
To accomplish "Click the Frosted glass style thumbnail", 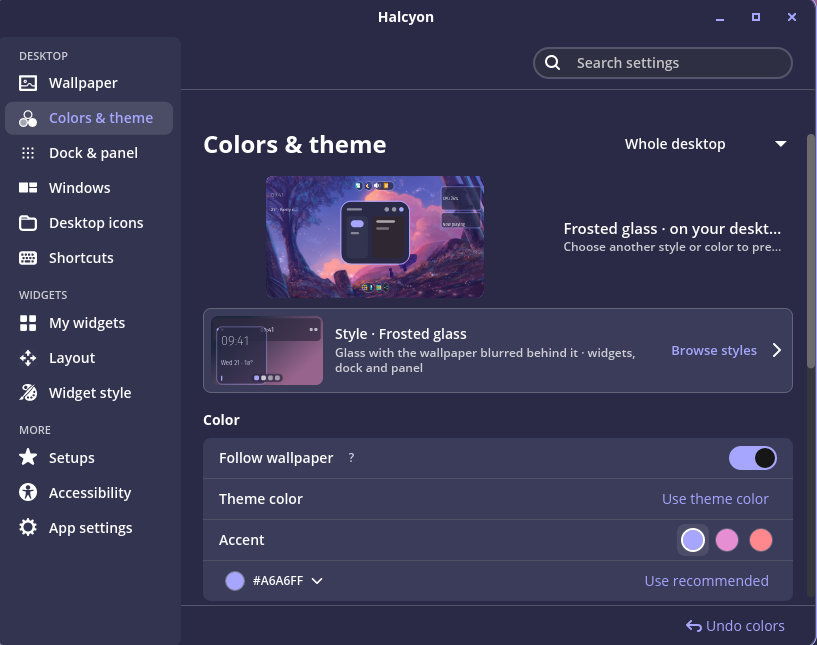I will [267, 350].
